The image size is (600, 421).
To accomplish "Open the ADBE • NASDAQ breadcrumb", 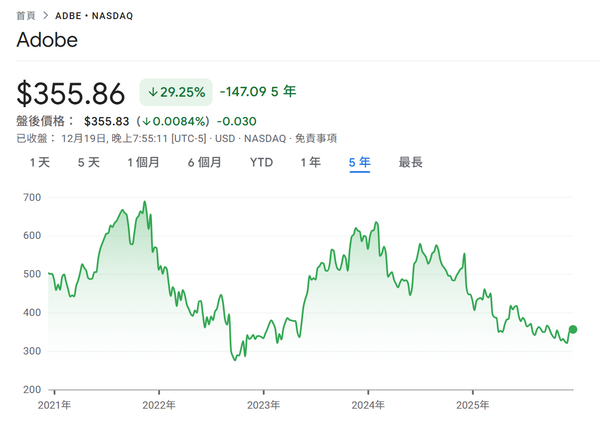I will 94,16.
